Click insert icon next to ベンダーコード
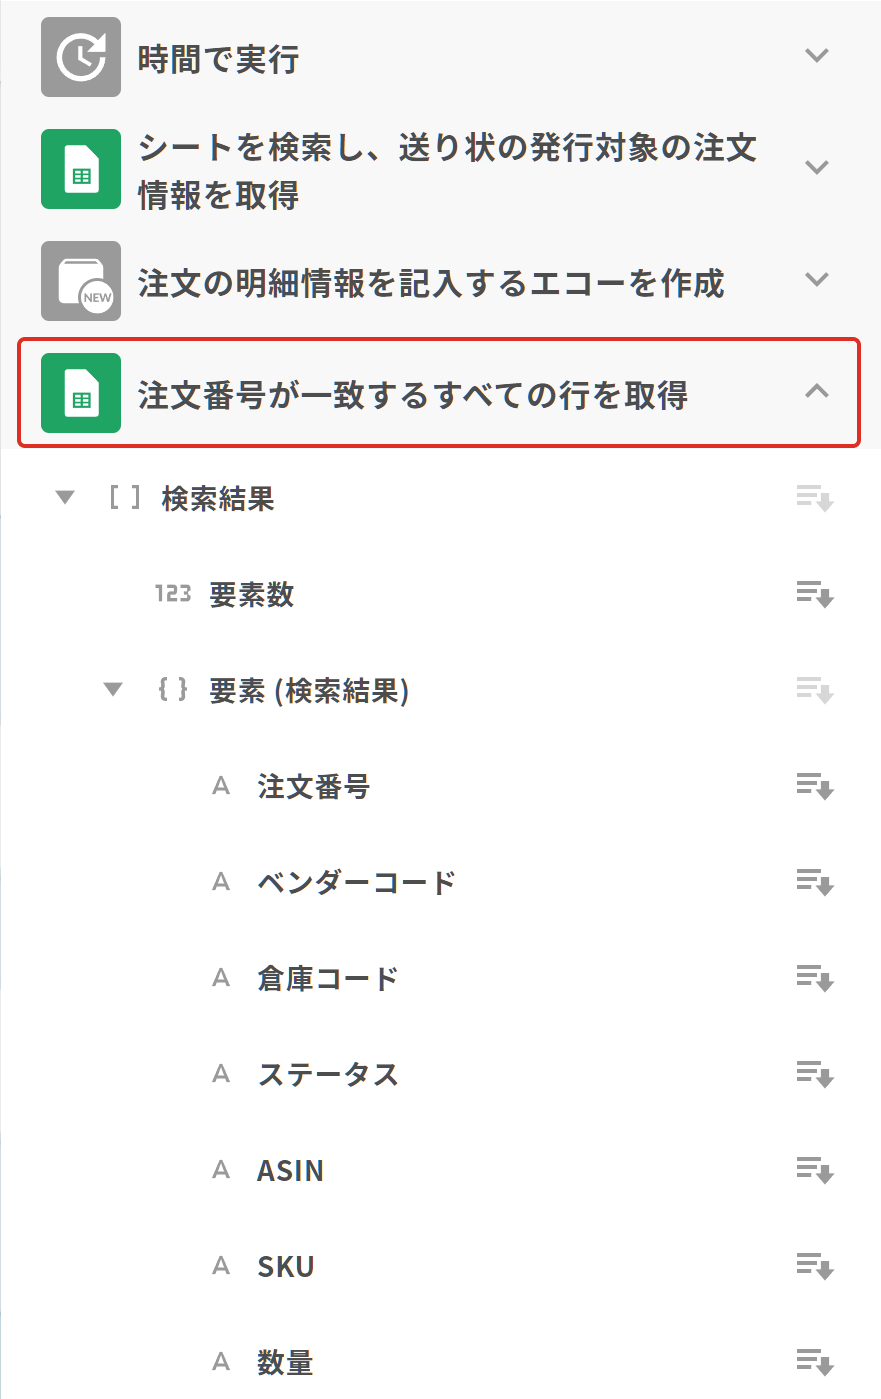881x1399 pixels. click(x=815, y=883)
